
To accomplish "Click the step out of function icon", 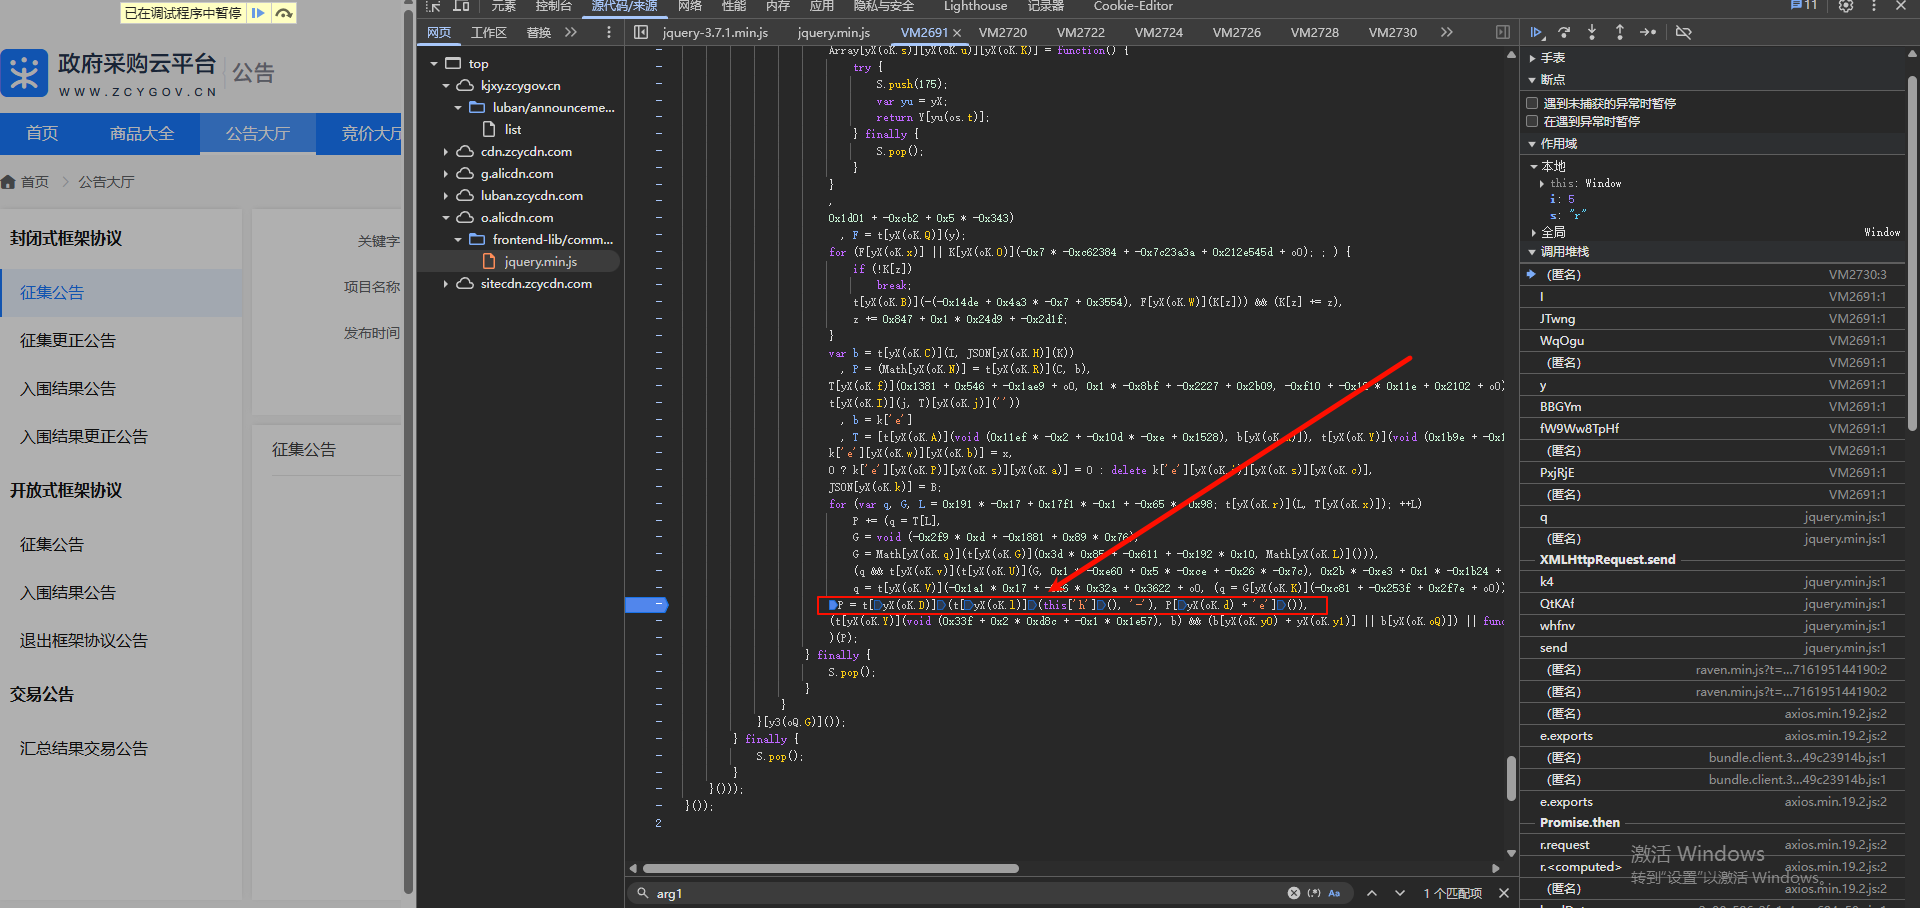I will click(x=1619, y=32).
